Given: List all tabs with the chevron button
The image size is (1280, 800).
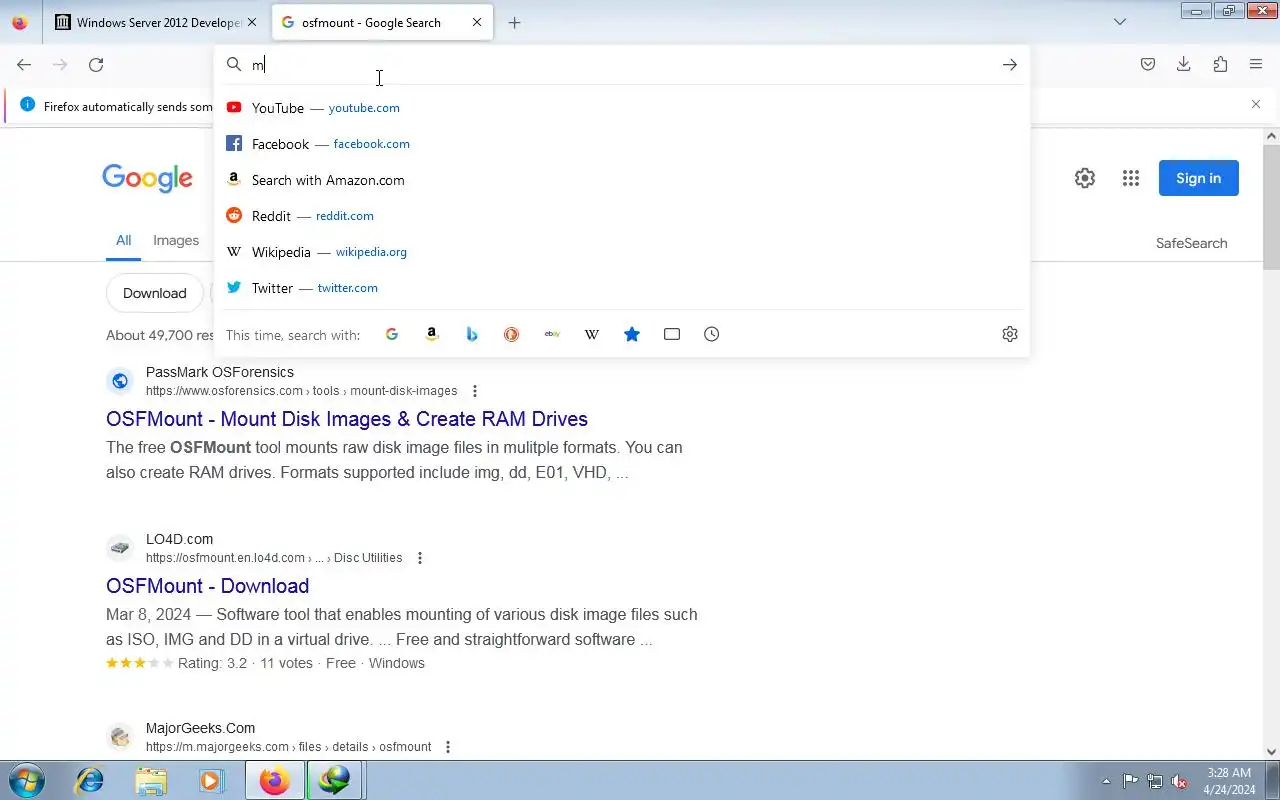Looking at the screenshot, I should (x=1120, y=22).
